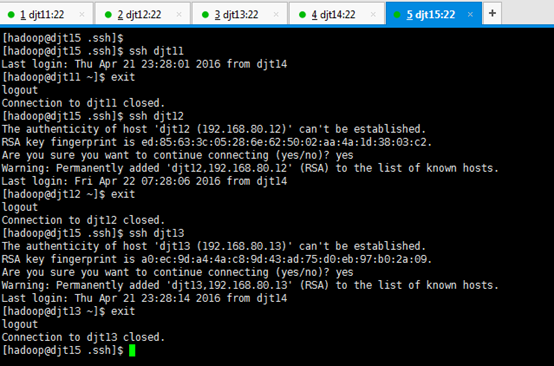Click green status dot on djt12:22 tab
Image resolution: width=554 pixels, height=366 pixels.
coord(108,14)
